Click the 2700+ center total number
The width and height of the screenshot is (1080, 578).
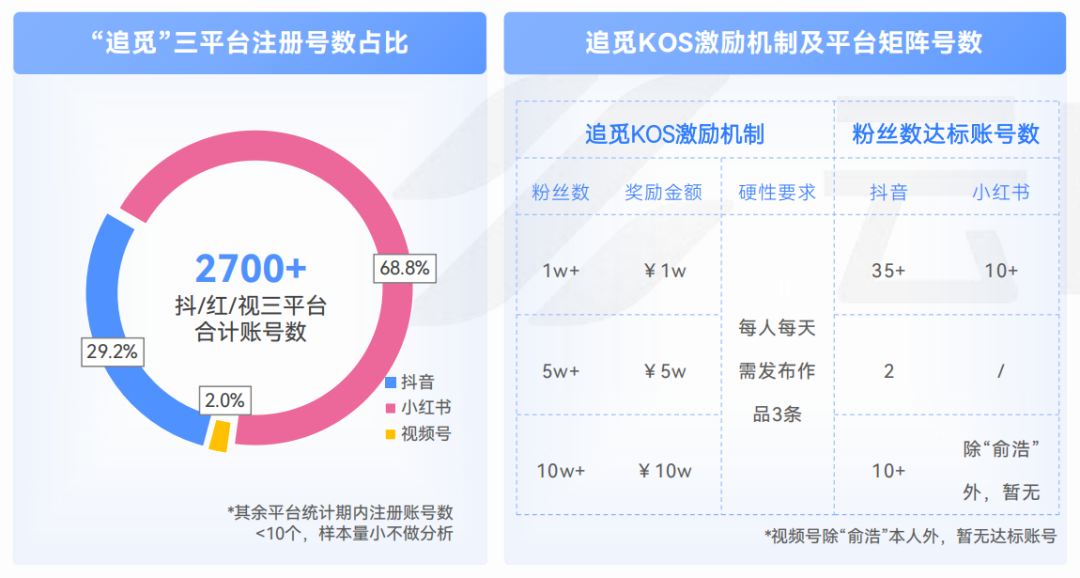coord(251,269)
